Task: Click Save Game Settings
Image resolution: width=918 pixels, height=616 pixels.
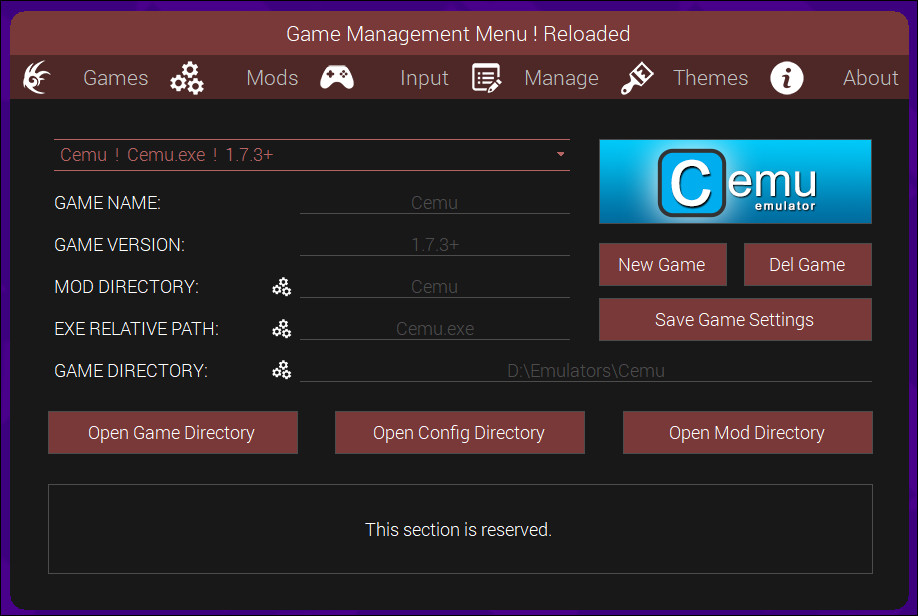Action: coord(735,320)
